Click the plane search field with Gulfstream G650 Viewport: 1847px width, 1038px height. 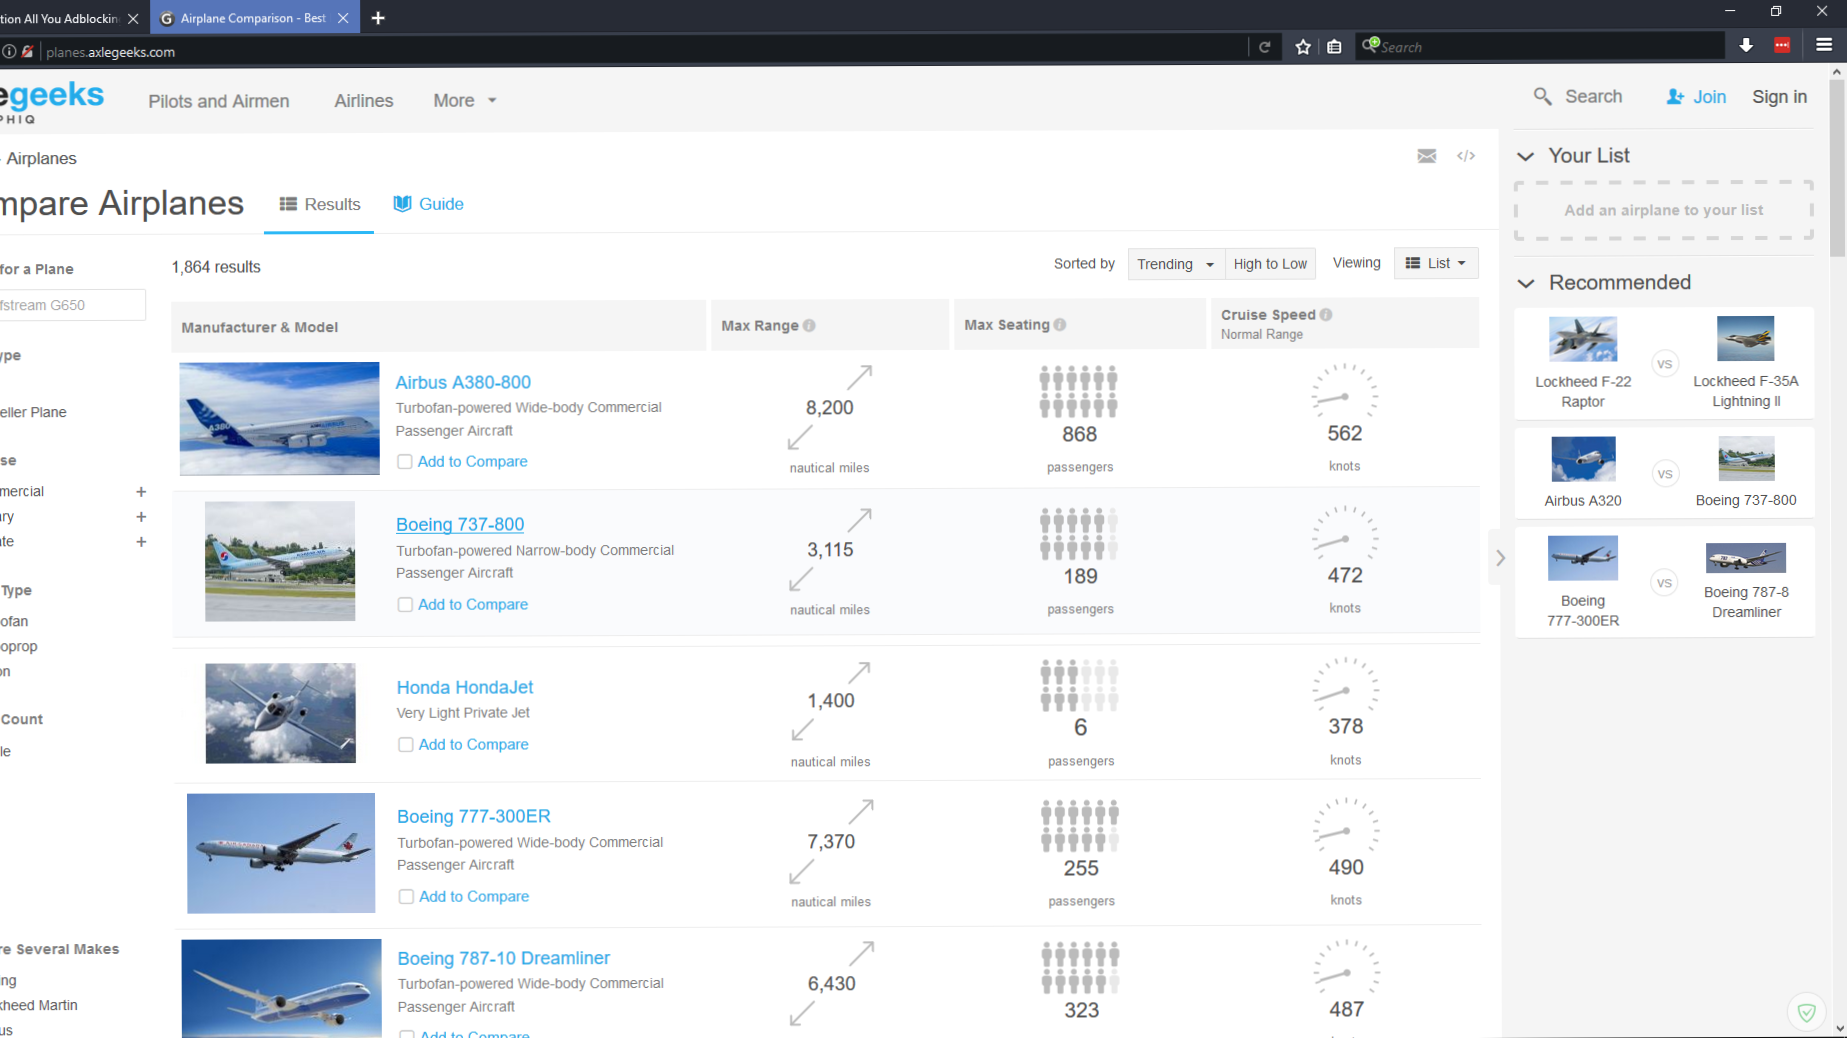click(x=72, y=305)
